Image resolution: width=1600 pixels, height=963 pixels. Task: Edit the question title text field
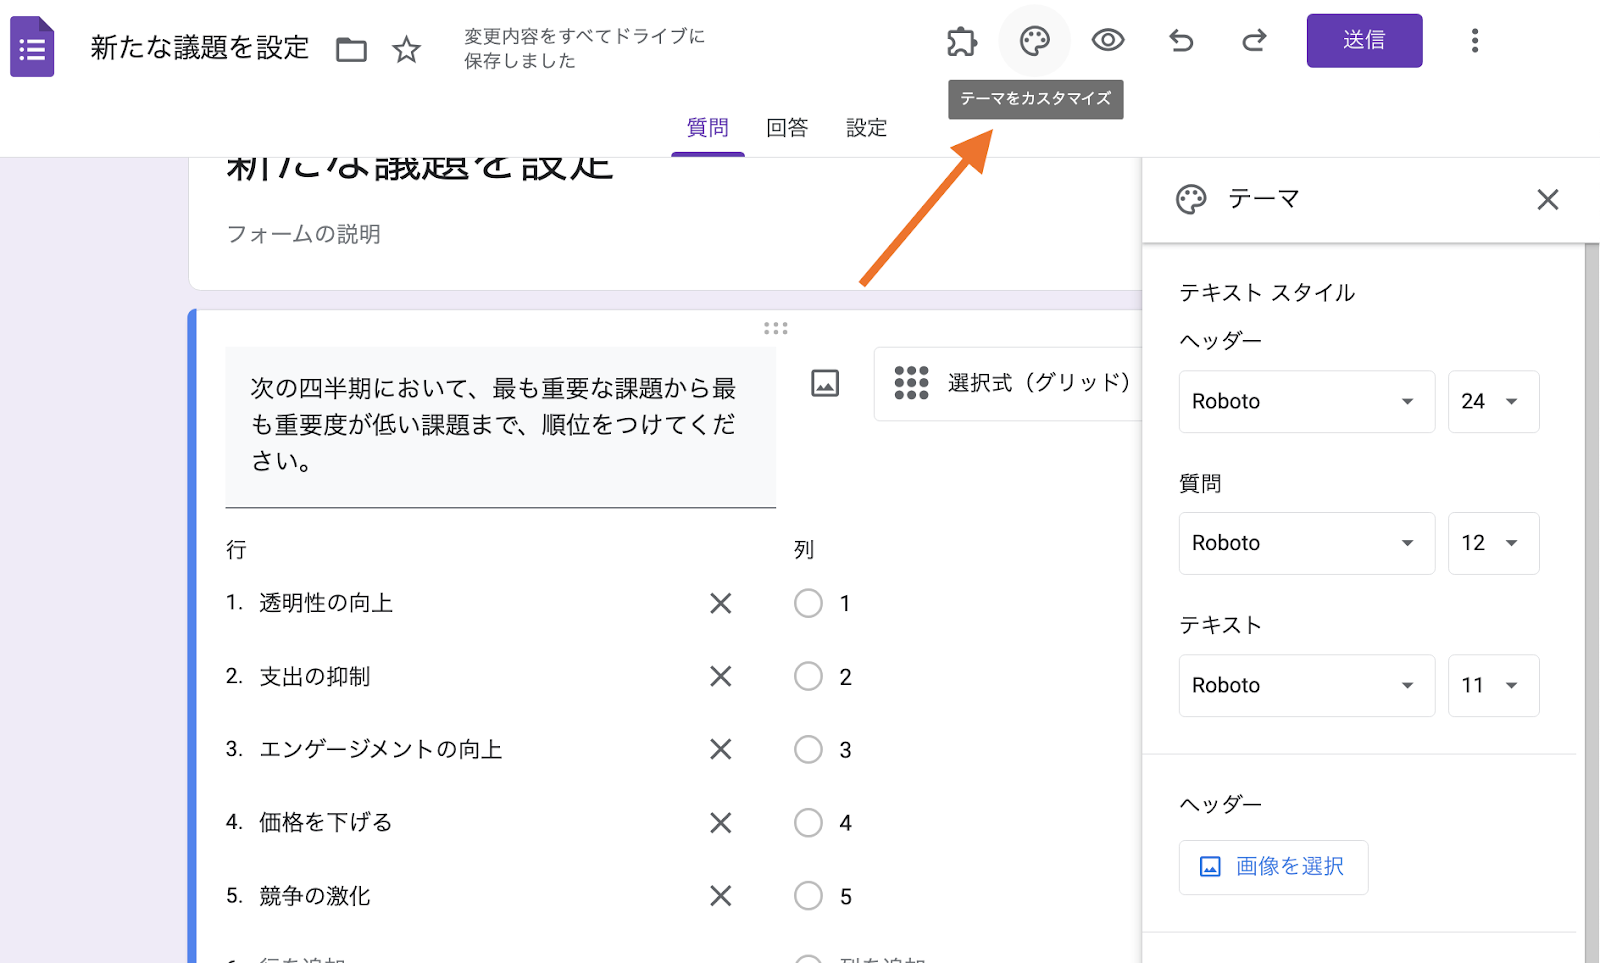tap(500, 427)
